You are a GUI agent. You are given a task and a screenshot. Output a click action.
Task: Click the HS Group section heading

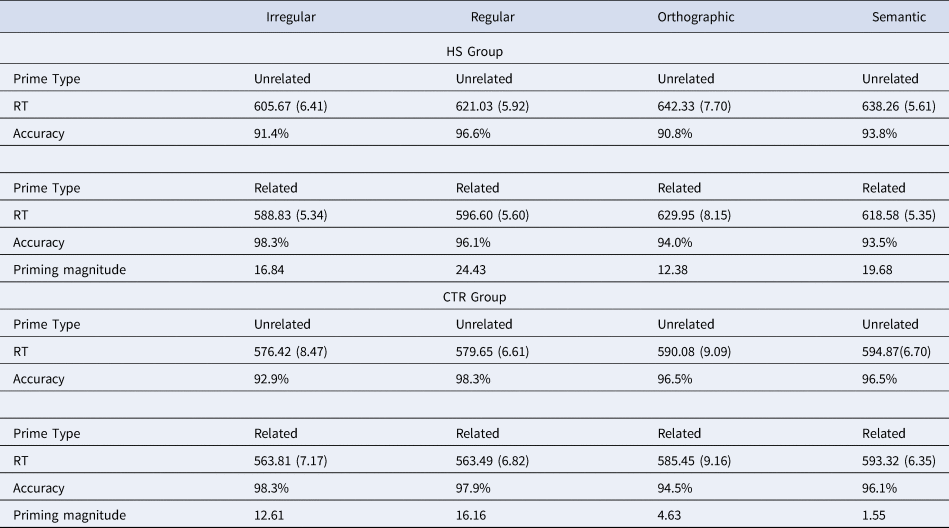pyautogui.click(x=474, y=51)
